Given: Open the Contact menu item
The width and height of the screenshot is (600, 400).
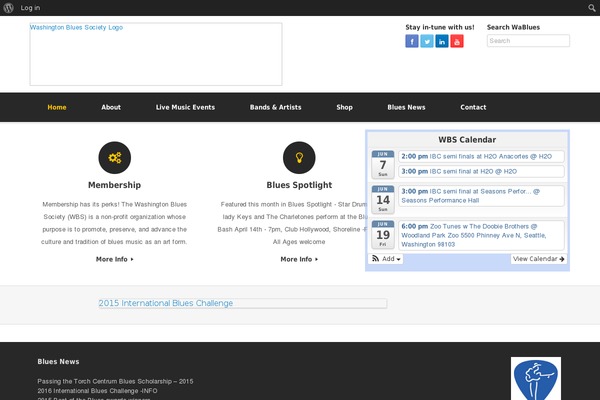Looking at the screenshot, I should (473, 107).
